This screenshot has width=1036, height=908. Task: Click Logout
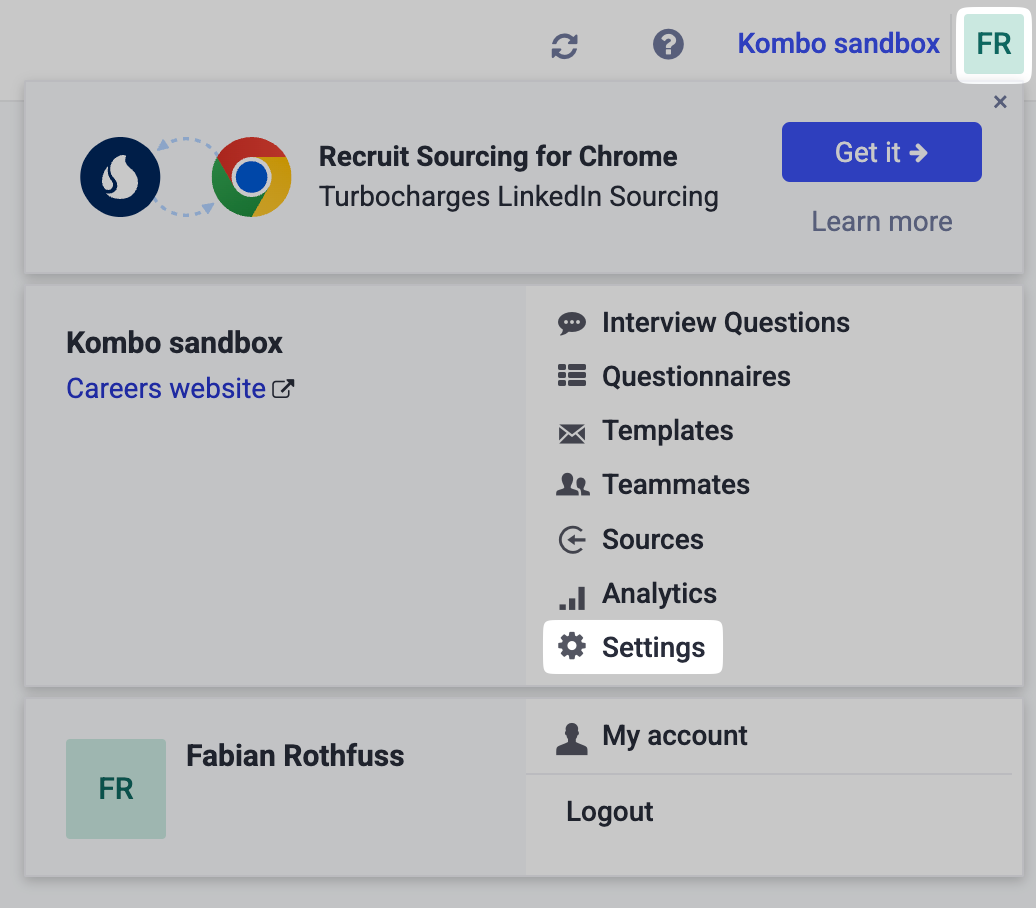pyautogui.click(x=609, y=811)
